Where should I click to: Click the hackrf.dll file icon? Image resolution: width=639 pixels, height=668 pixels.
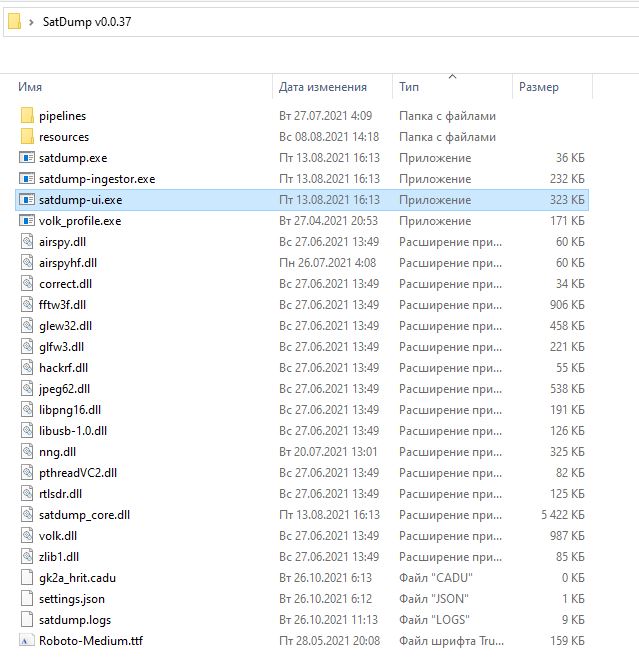[27, 367]
